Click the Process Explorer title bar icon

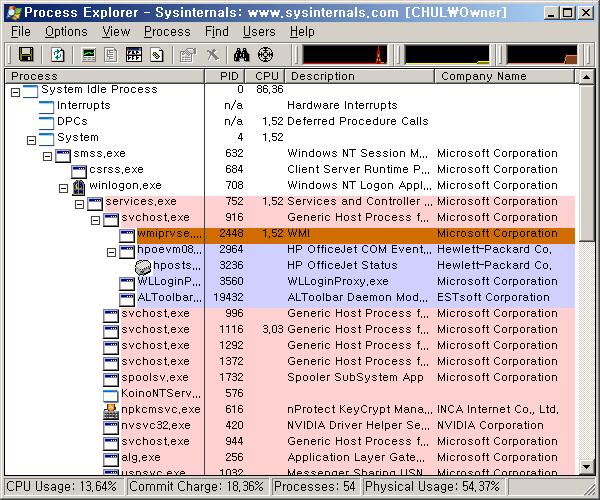click(14, 13)
